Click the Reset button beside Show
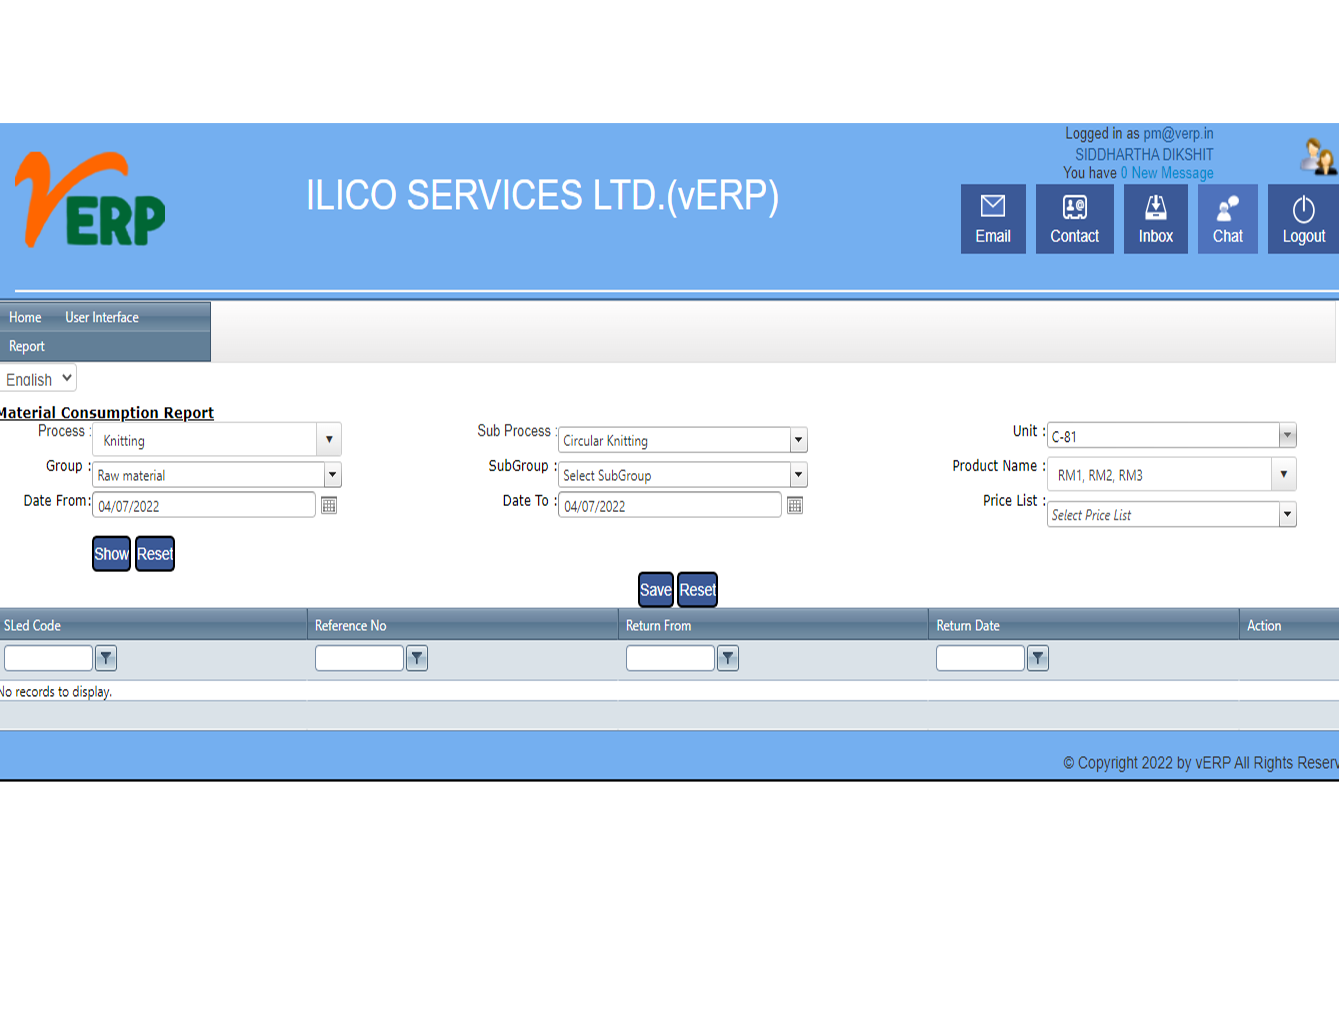Viewport: 1339px width, 1009px height. pos(155,554)
